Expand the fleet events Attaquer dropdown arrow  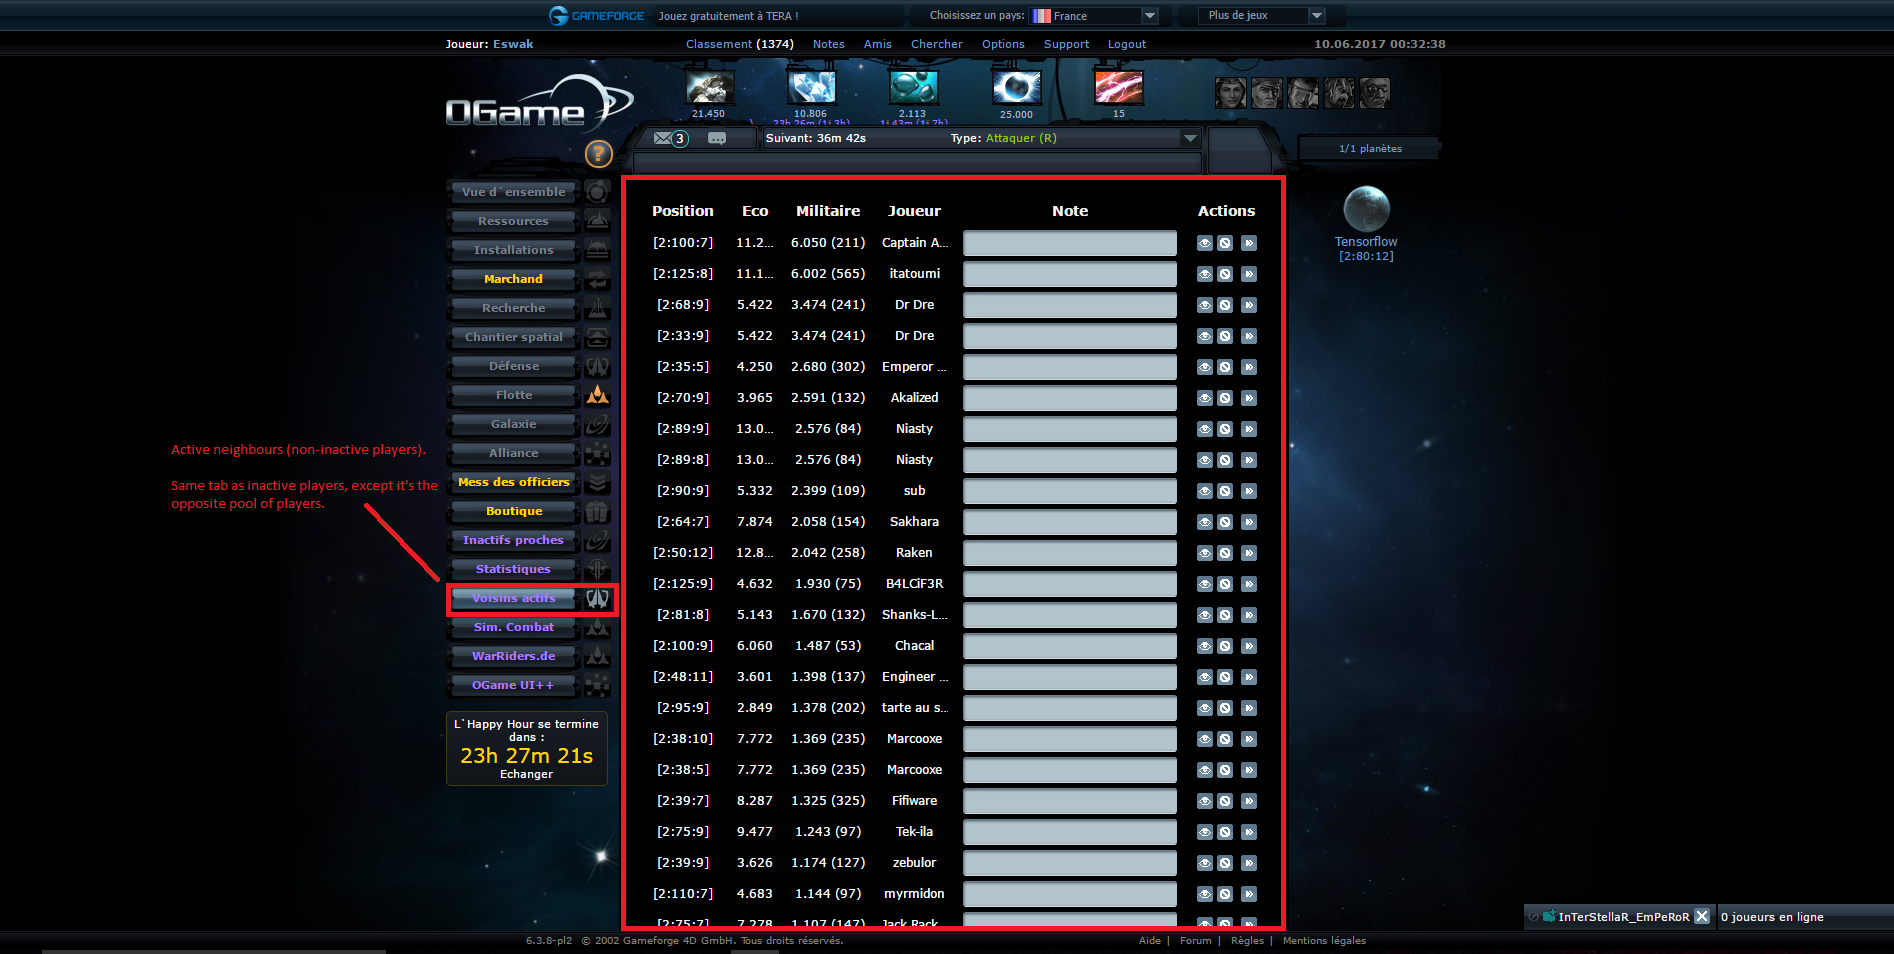(x=1190, y=138)
